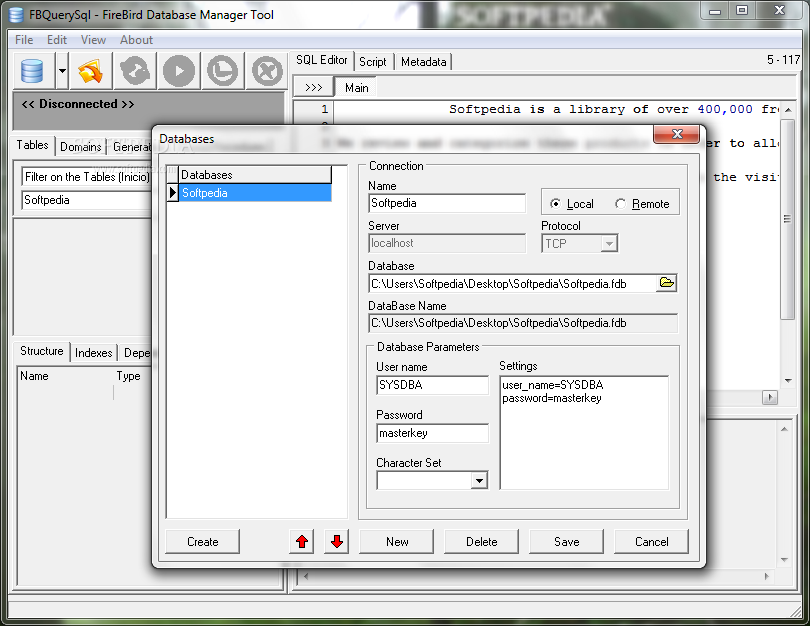The width and height of the screenshot is (810, 626).
Task: Click the results pane scroll up arrow
Action: coord(784,429)
